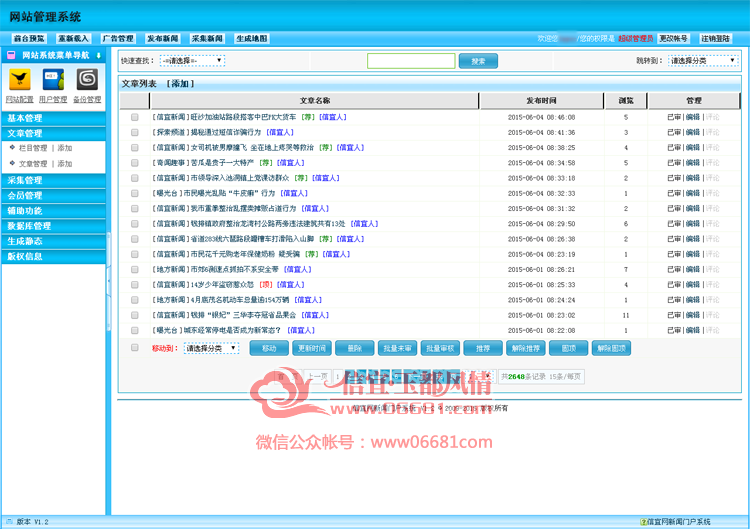Screen dimensions: 750x529
Task: Tick checkbox for 14岁少年盗窃惹众怒
Action: tap(134, 285)
